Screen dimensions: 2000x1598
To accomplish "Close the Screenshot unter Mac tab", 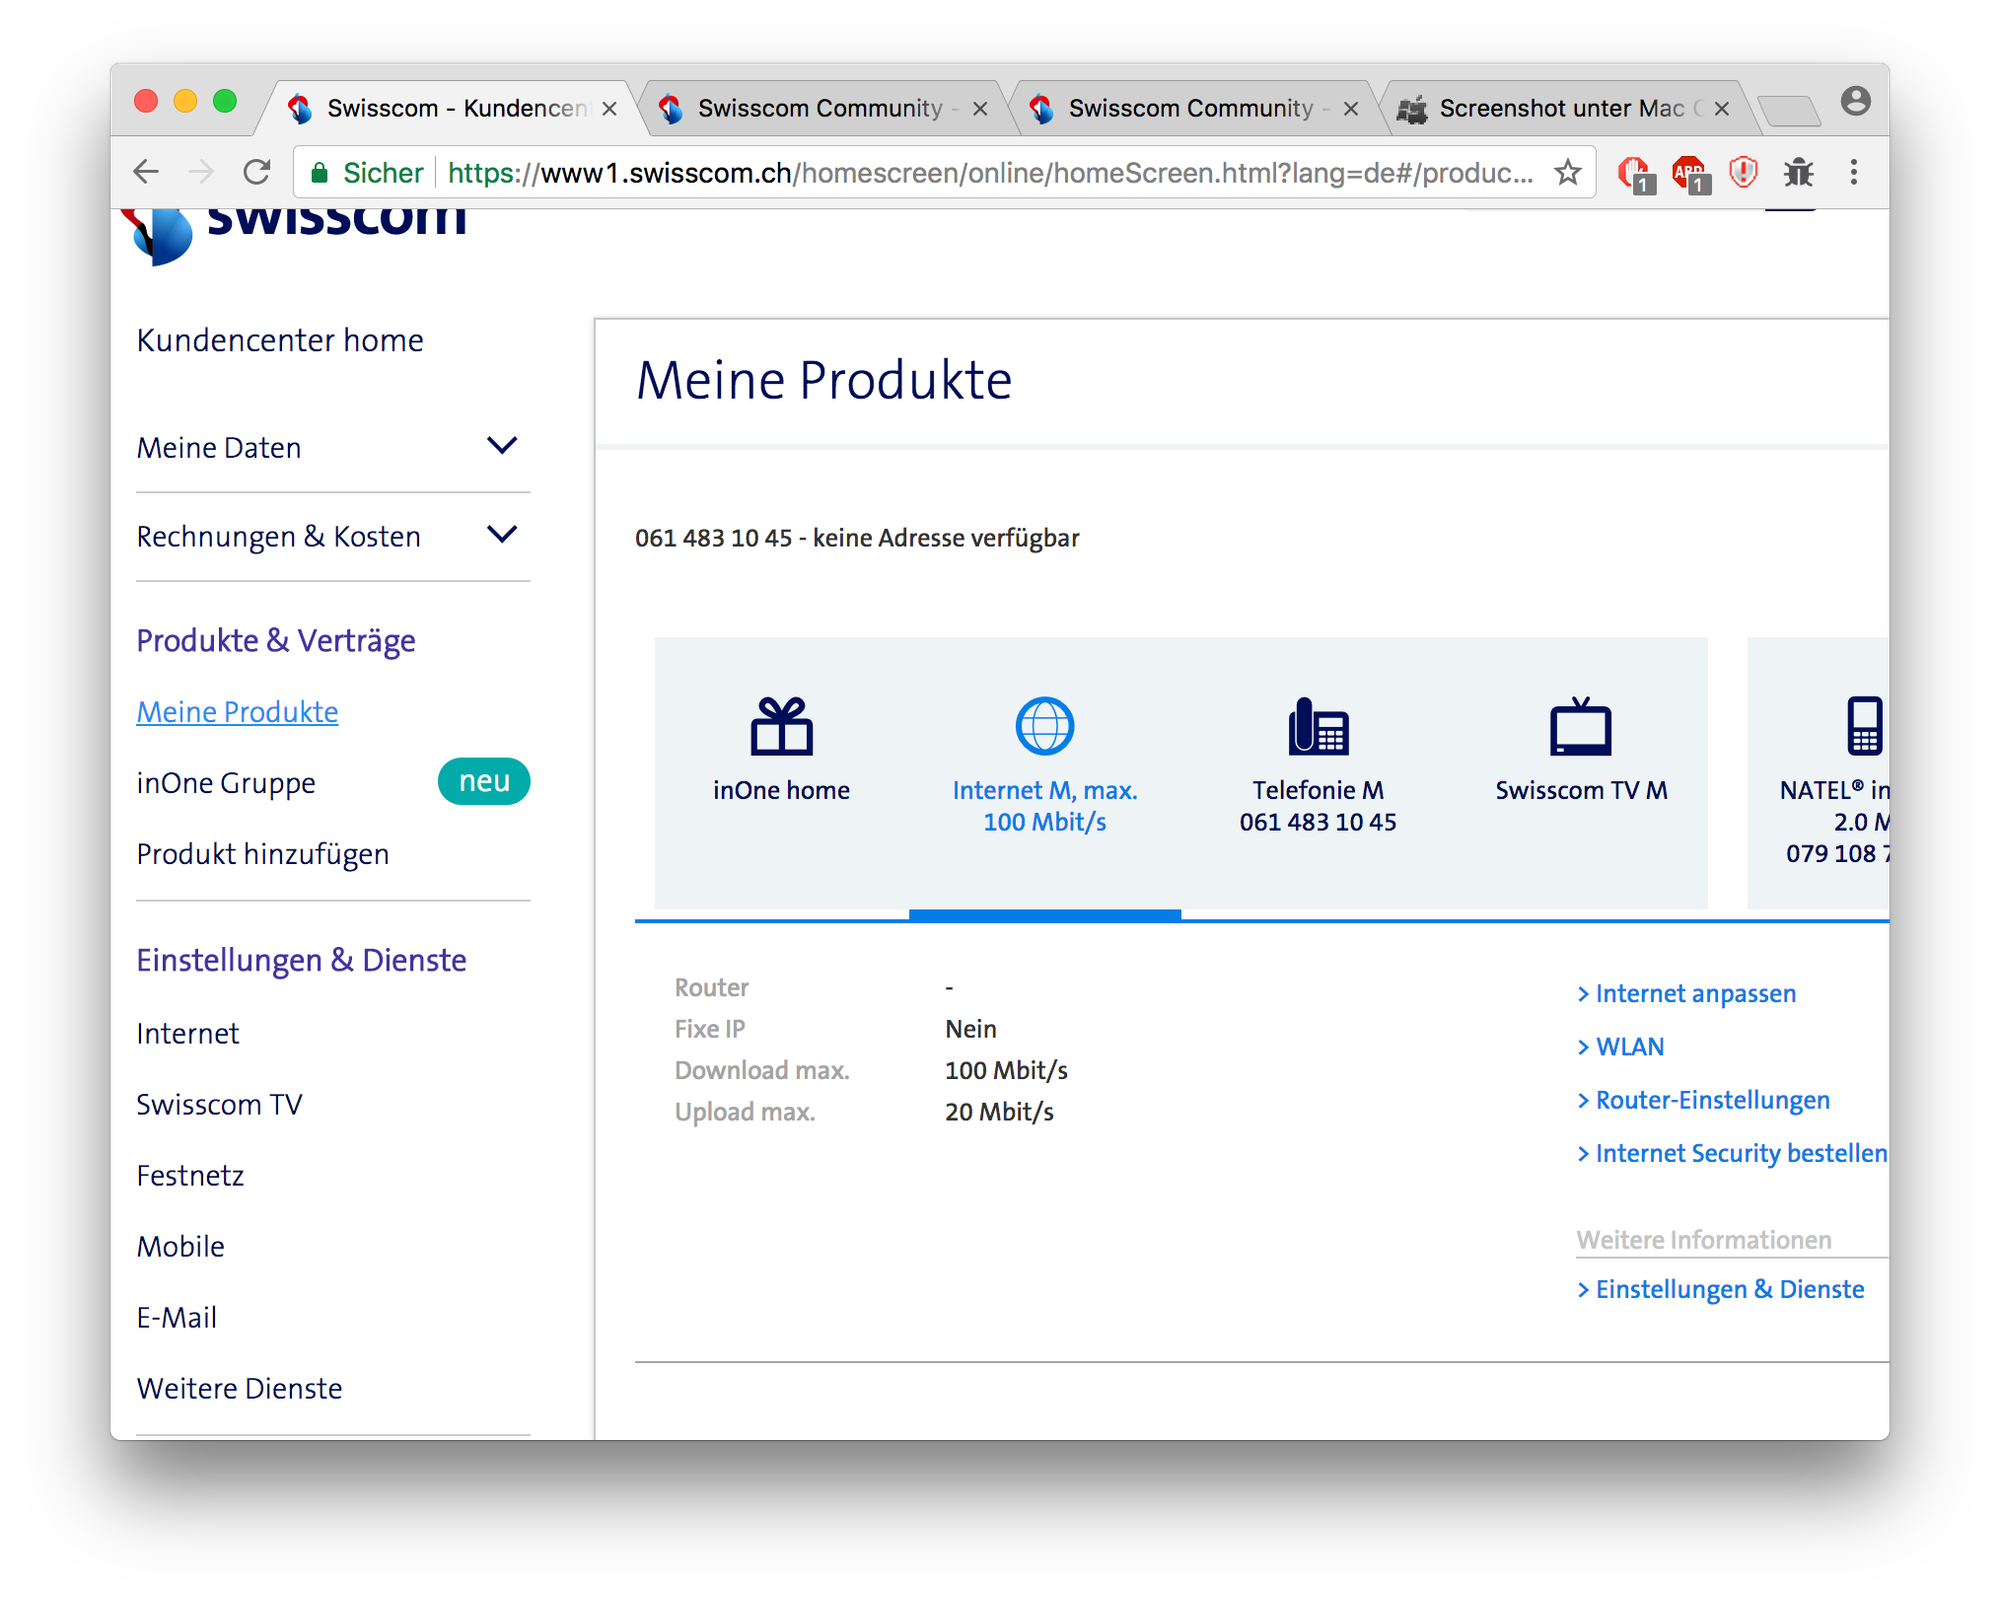I will point(1722,108).
